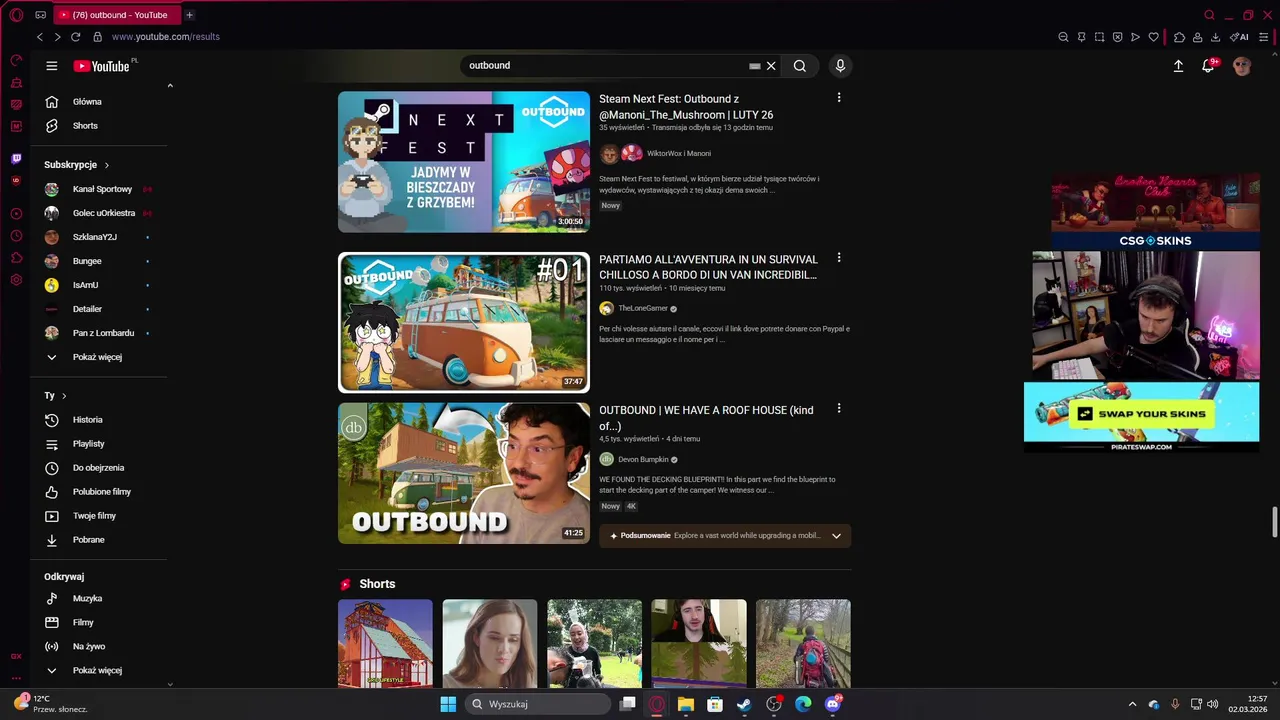Go back to the previous page
This screenshot has width=1280, height=720.
40,37
